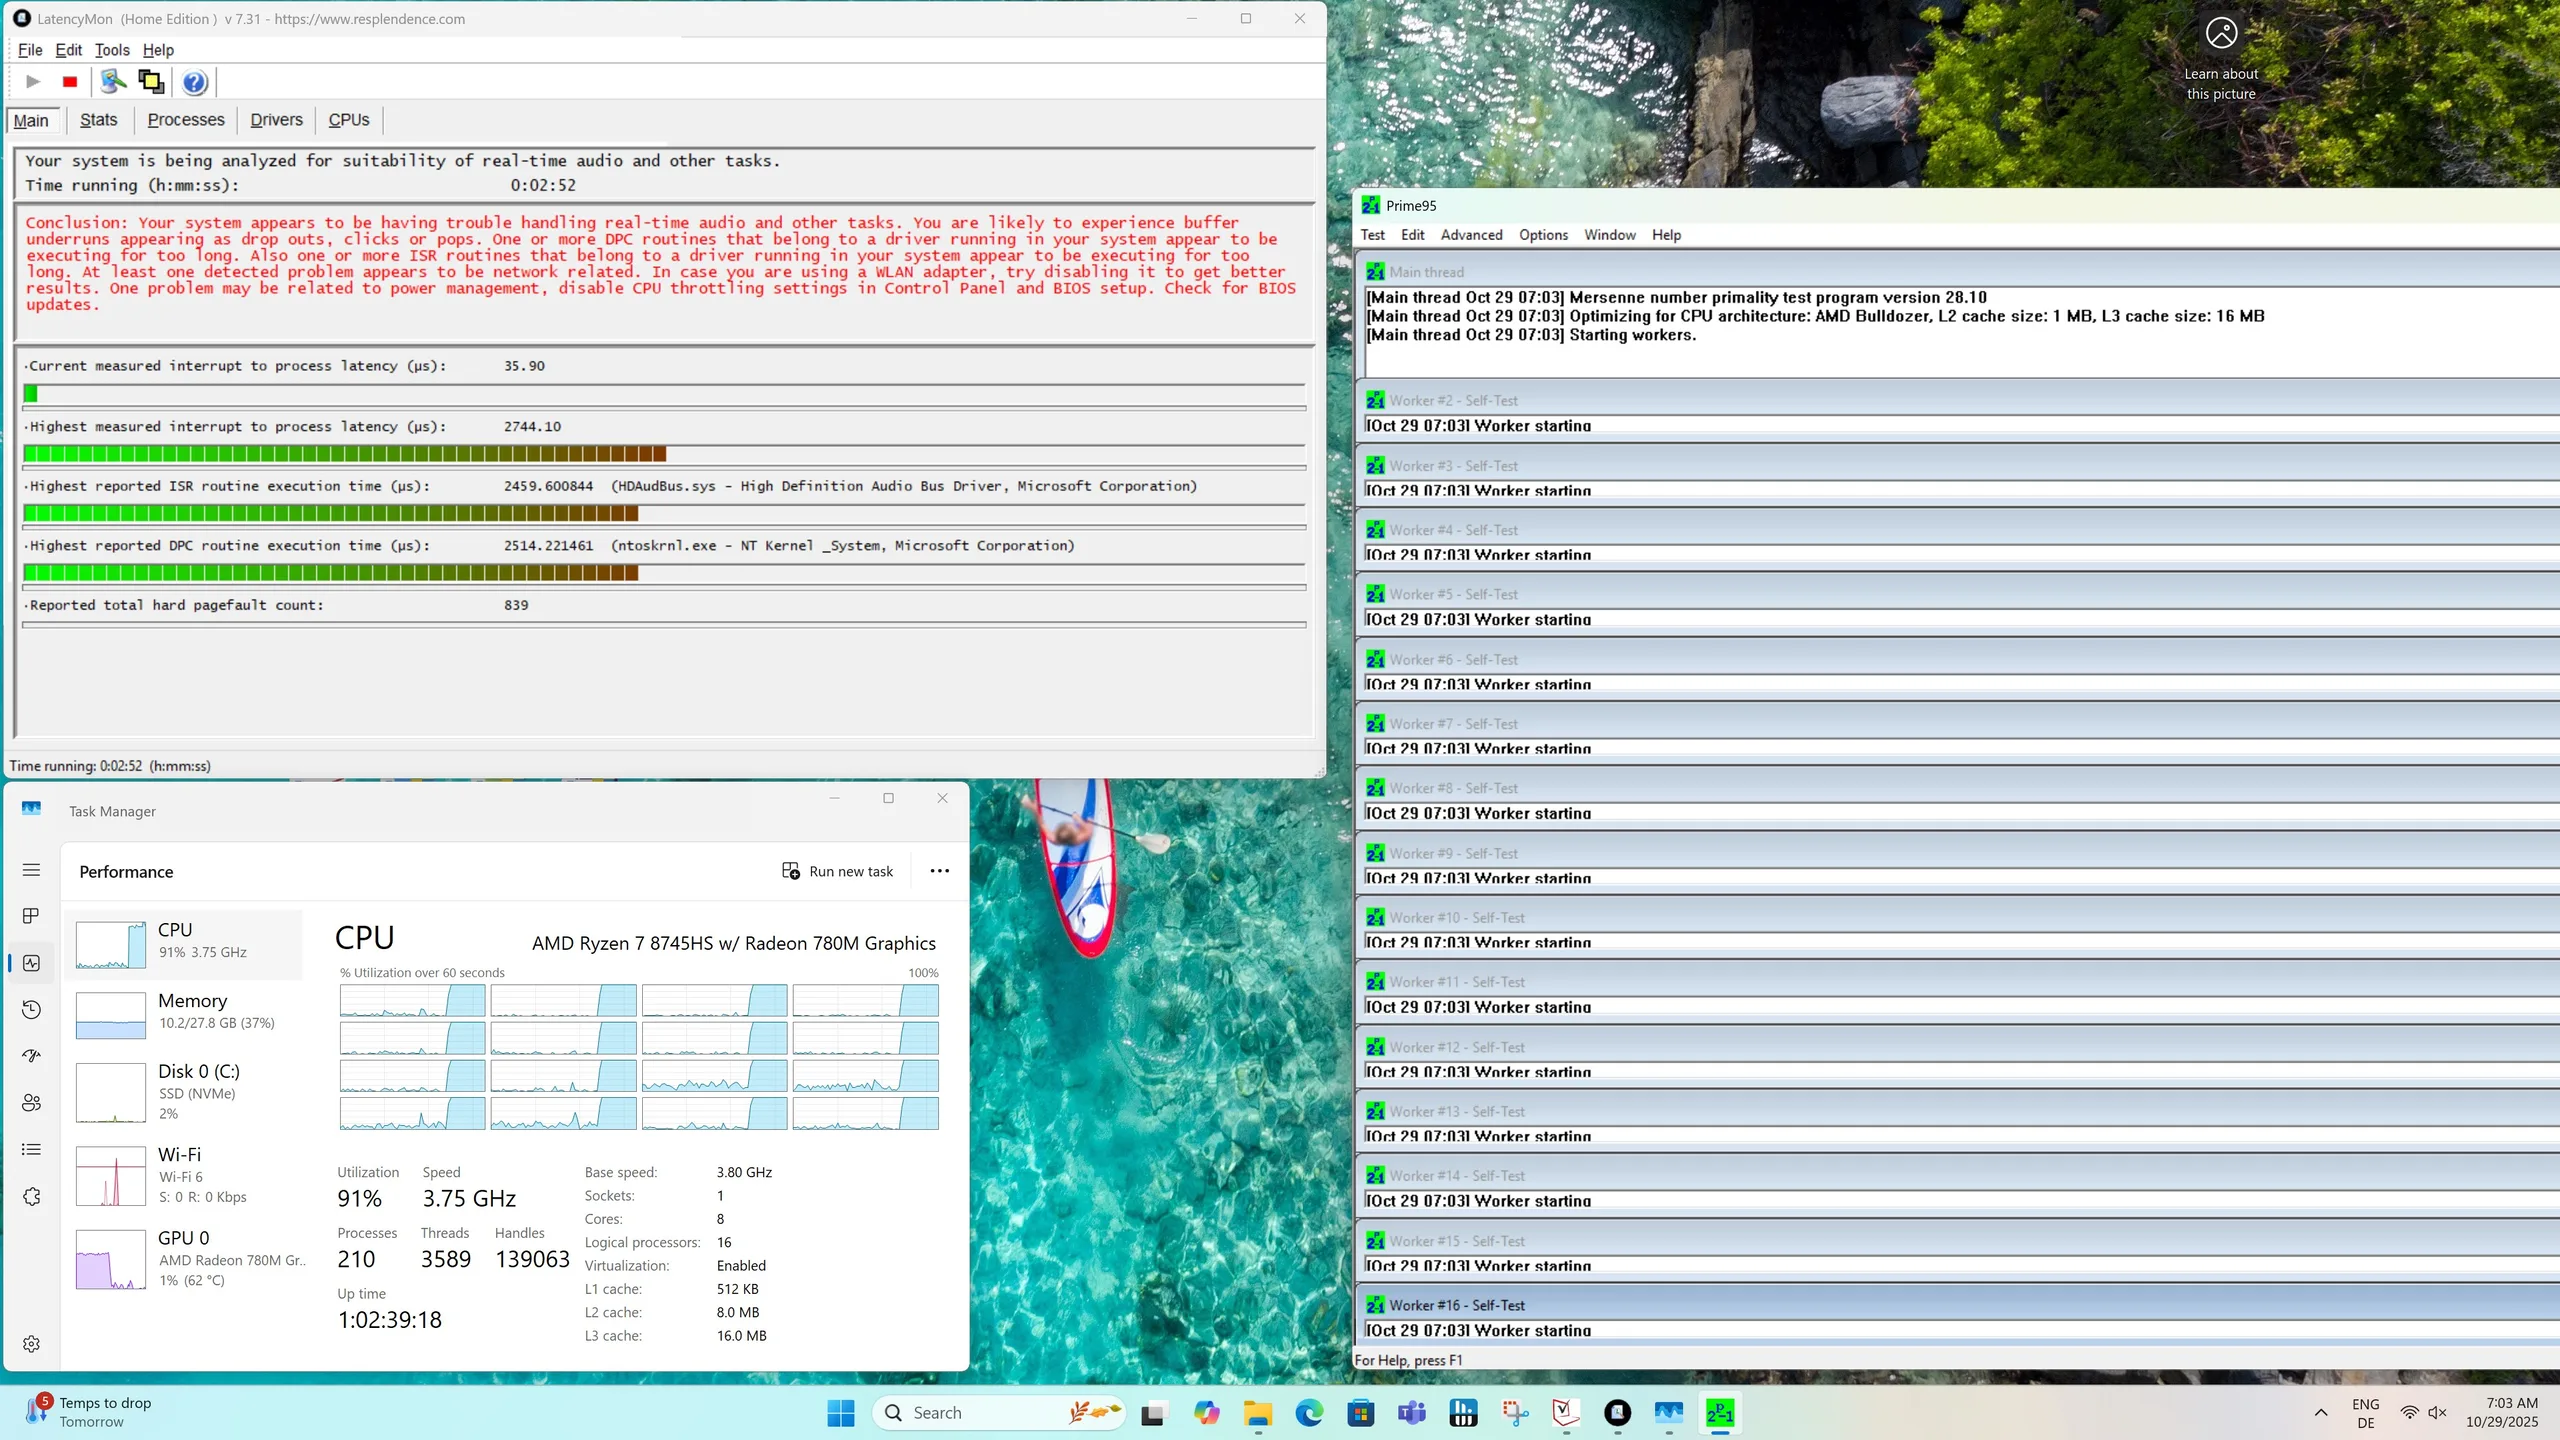Open Task Manager's Startup apps page
The width and height of the screenshot is (2560, 1440).
tap(31, 1056)
